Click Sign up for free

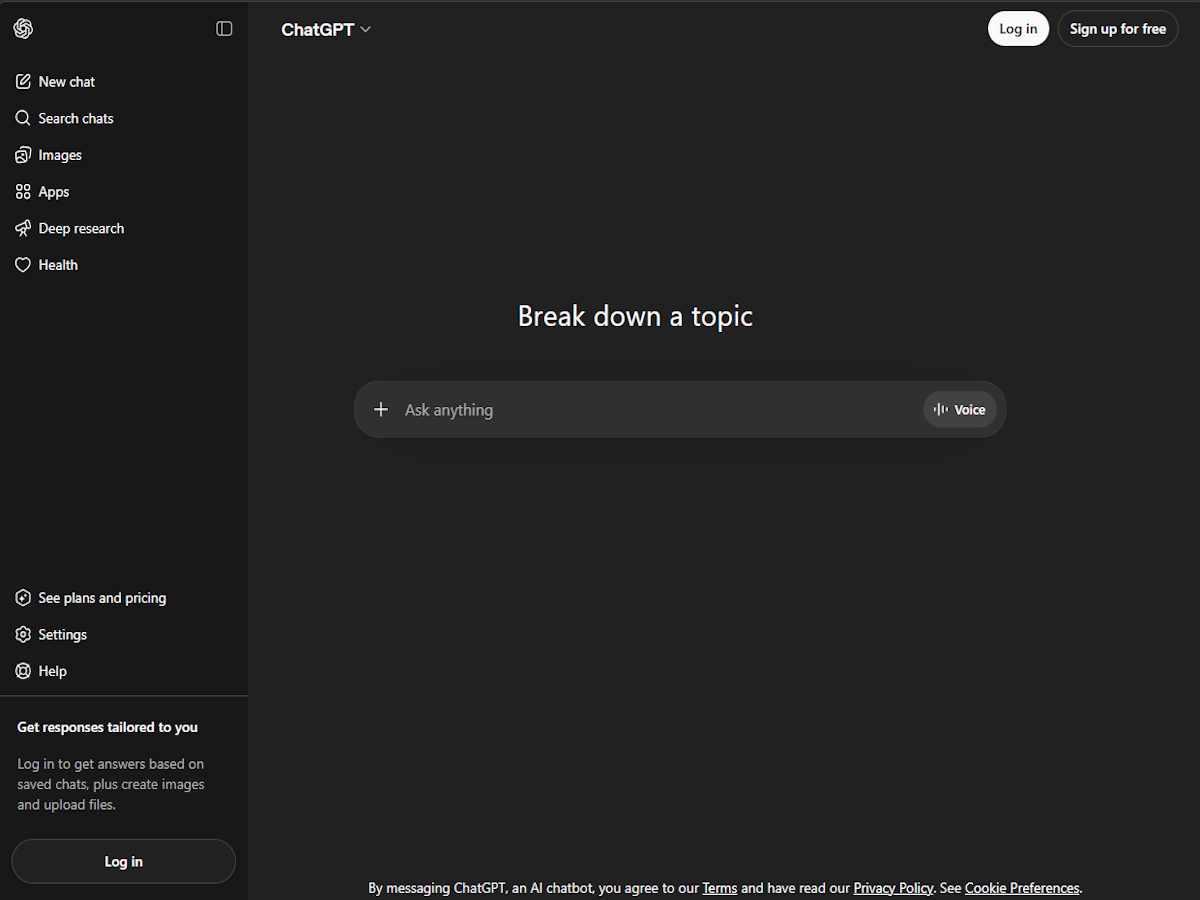1117,28
